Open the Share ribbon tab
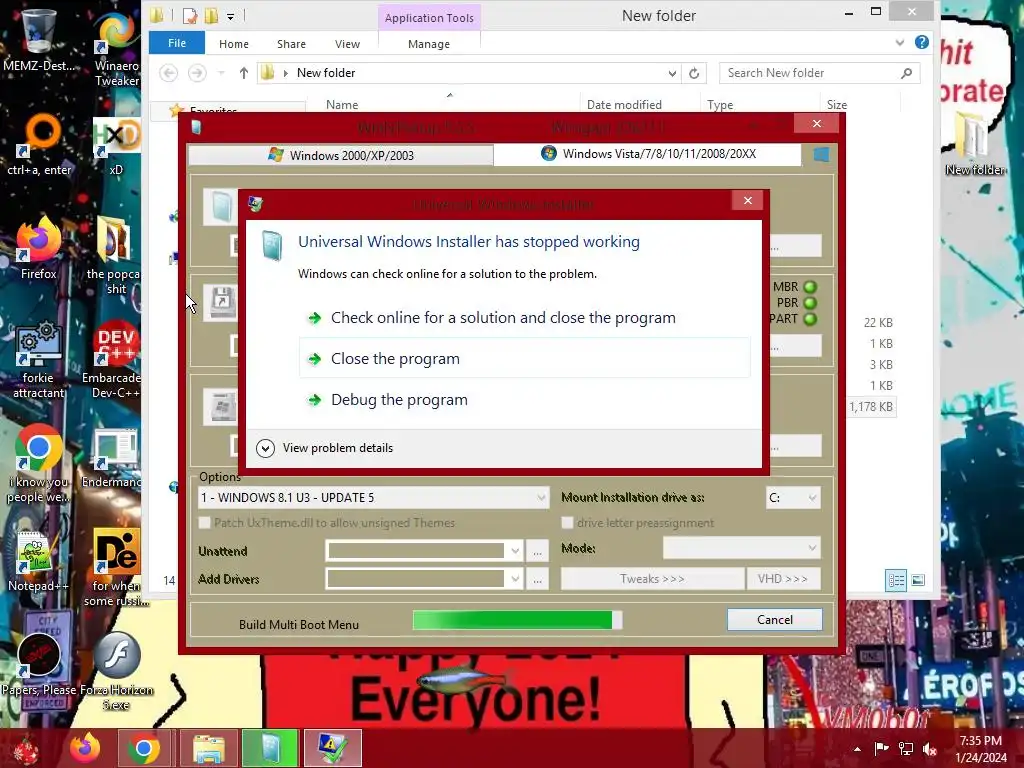This screenshot has width=1024, height=768. pyautogui.click(x=291, y=44)
